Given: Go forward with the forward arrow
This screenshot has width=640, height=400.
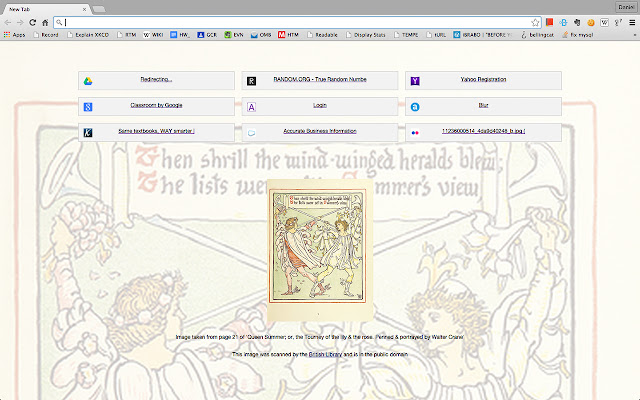Looking at the screenshot, I should (20, 22).
